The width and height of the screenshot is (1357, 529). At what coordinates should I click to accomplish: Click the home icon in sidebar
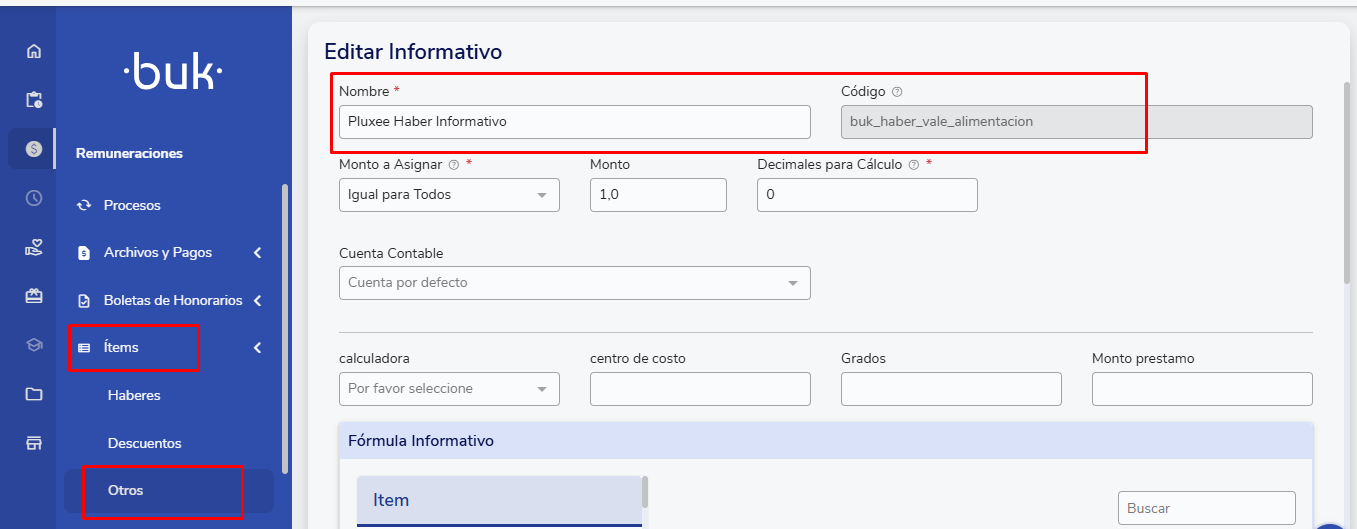pos(34,51)
